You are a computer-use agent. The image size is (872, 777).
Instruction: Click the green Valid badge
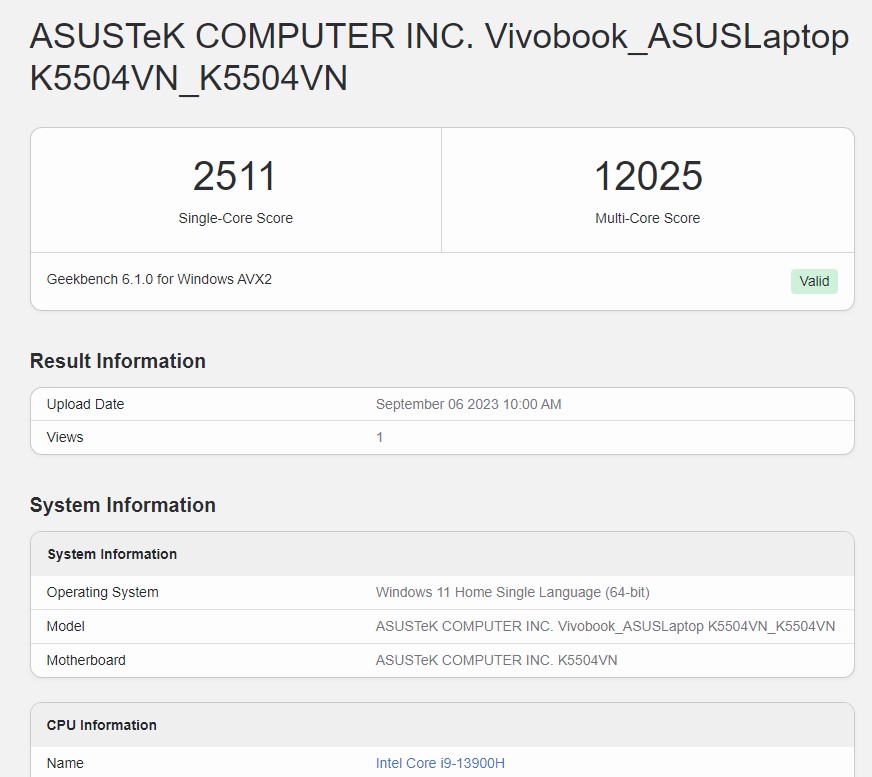(x=814, y=281)
